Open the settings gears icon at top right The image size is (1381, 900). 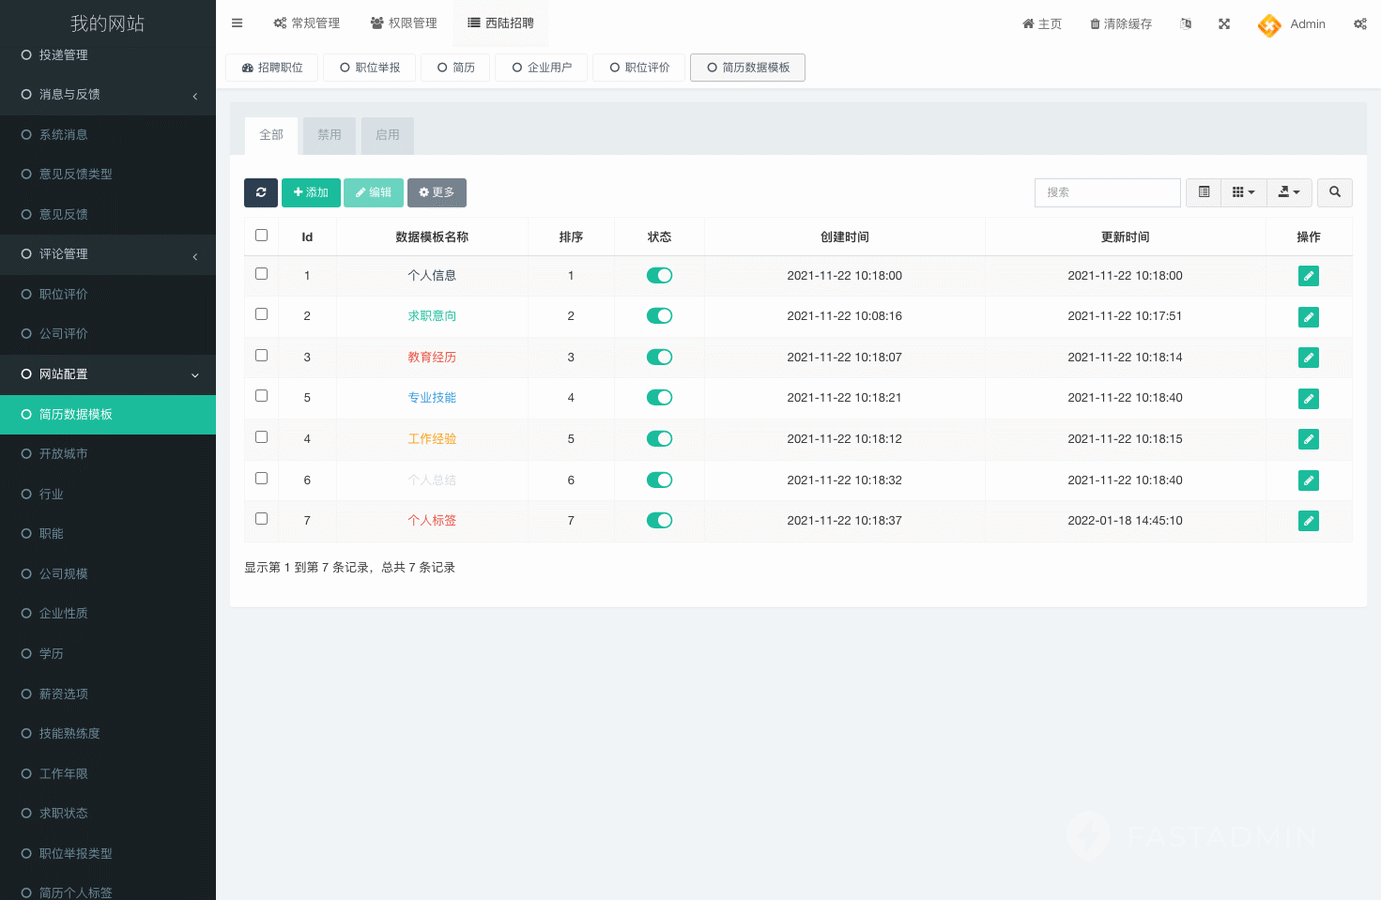1360,24
